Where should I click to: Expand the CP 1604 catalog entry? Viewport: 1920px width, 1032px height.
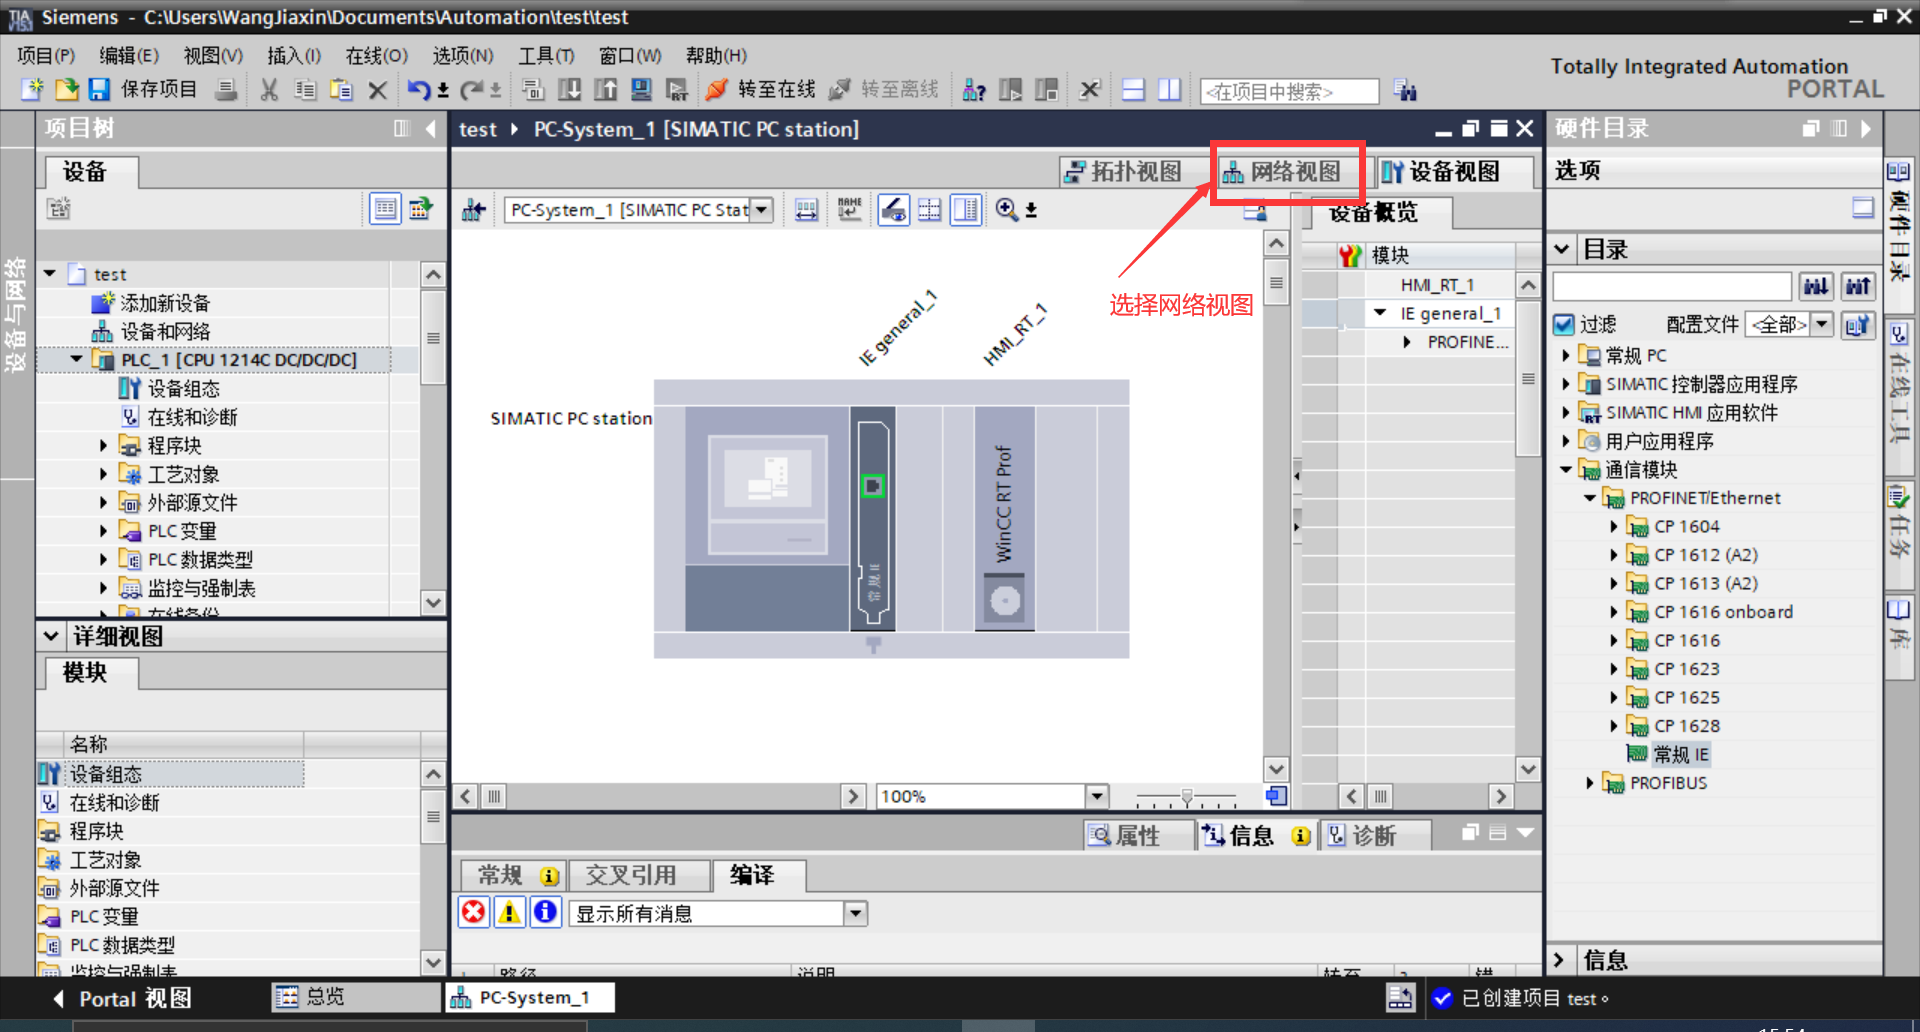1615,526
